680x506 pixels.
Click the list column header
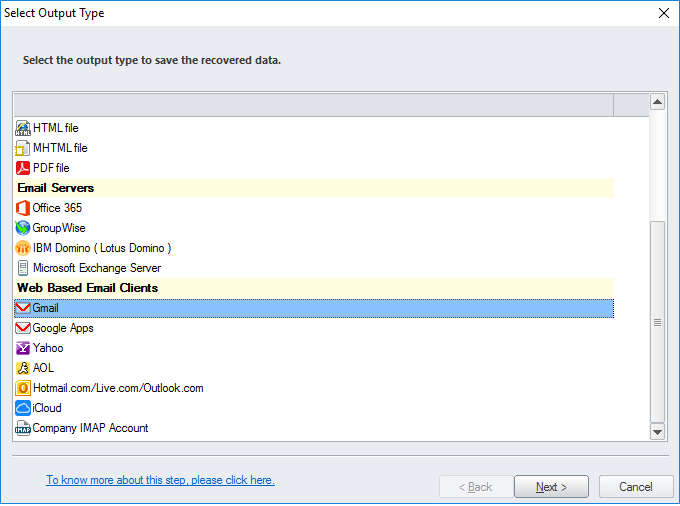(314, 105)
